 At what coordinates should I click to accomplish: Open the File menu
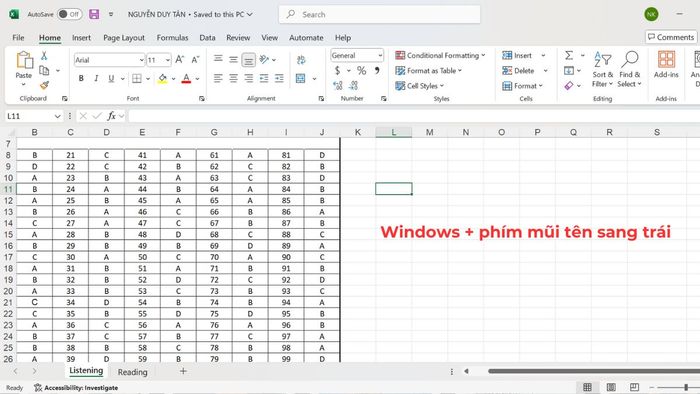point(18,38)
